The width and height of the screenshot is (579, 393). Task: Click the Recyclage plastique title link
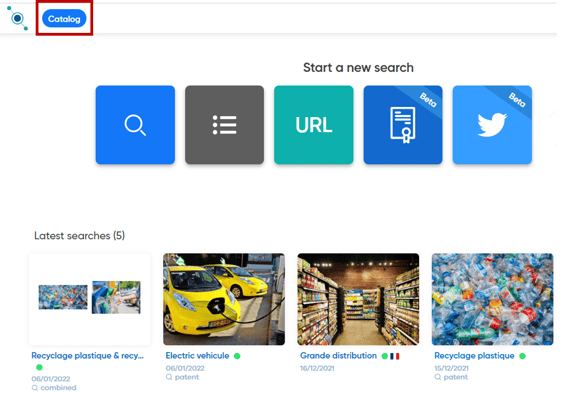pyautogui.click(x=474, y=356)
